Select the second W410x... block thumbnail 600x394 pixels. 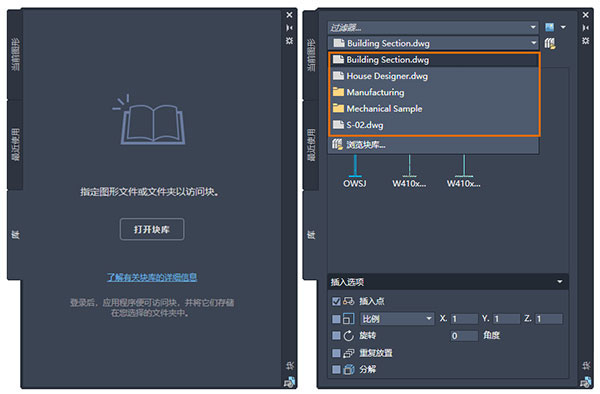463,171
